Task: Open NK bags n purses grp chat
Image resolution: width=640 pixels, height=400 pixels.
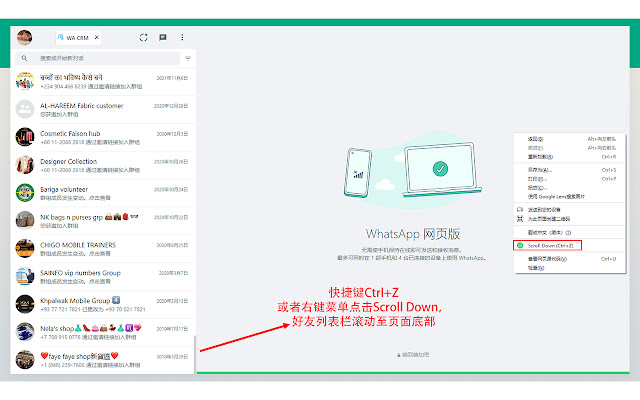Action: (x=103, y=221)
